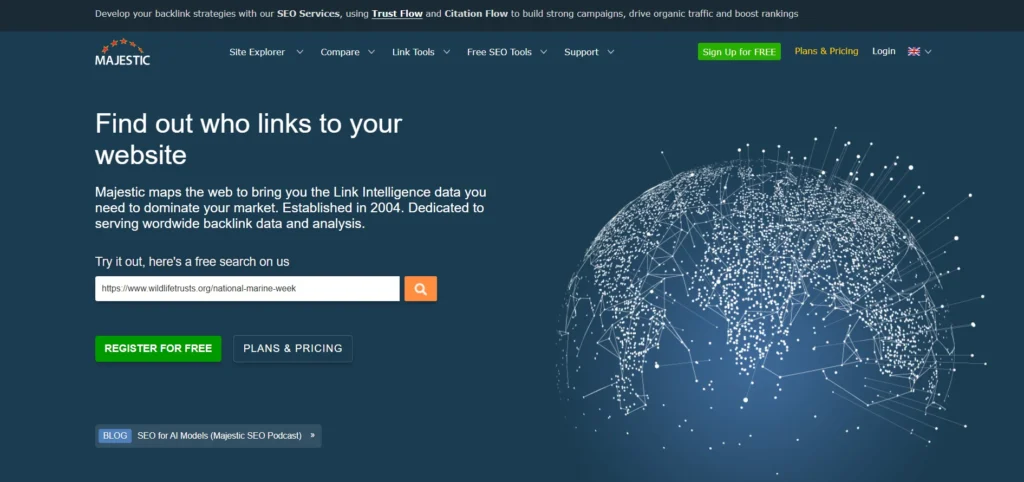
Task: Click the PLANS & PRICING outlined button
Action: coord(293,349)
